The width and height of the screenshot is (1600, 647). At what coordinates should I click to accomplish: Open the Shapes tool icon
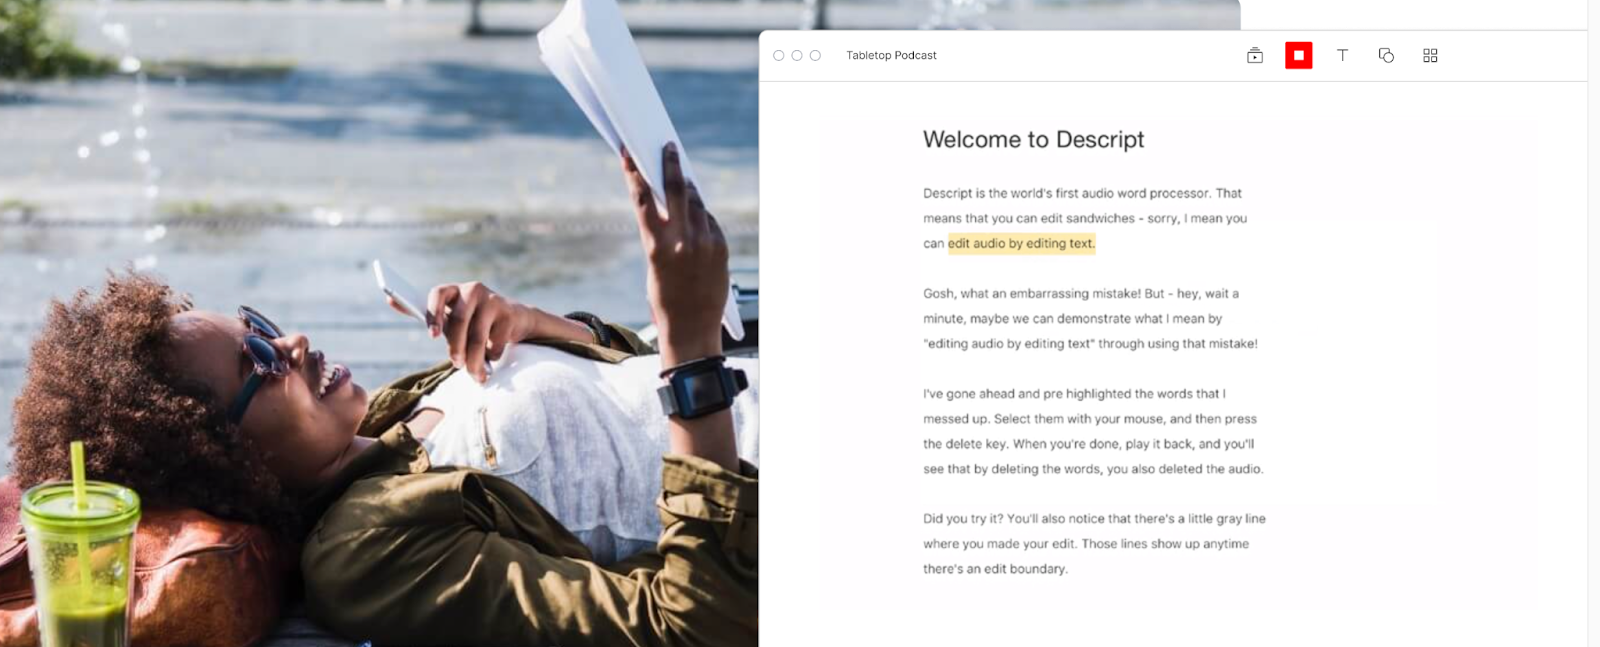click(x=1386, y=56)
